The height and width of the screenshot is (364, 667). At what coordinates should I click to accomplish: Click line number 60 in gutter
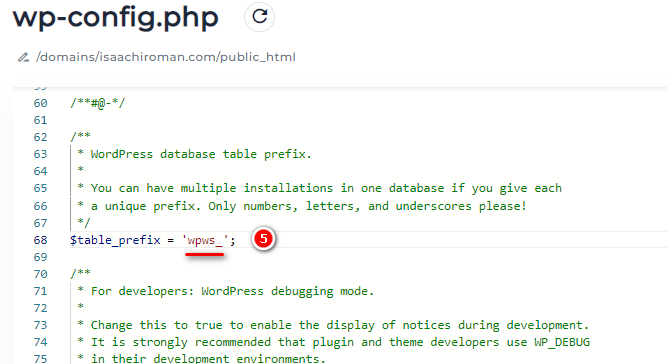coord(40,103)
